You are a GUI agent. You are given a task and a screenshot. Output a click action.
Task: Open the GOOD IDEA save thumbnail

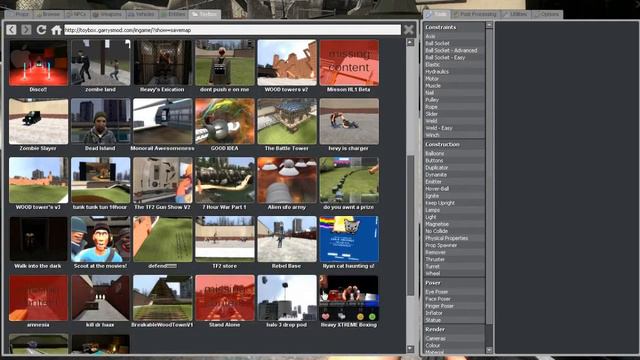[x=224, y=121]
